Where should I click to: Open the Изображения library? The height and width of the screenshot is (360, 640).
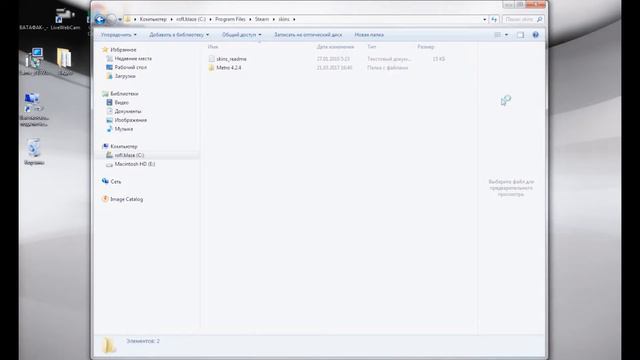pos(131,120)
